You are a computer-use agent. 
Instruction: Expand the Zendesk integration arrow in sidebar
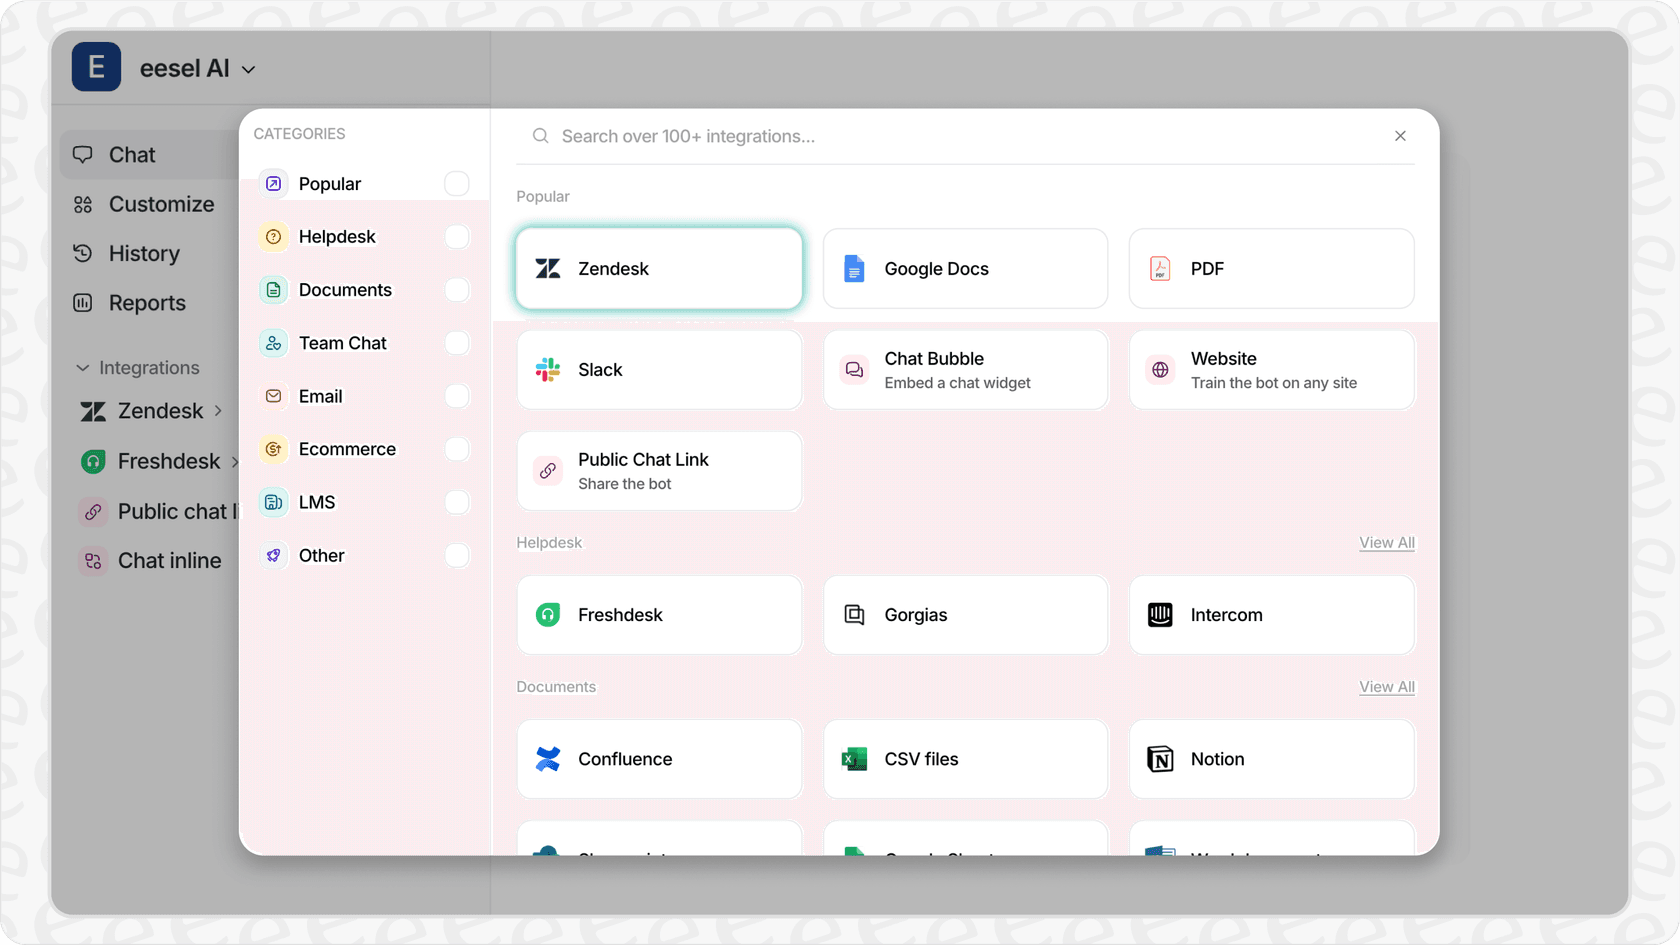click(218, 411)
